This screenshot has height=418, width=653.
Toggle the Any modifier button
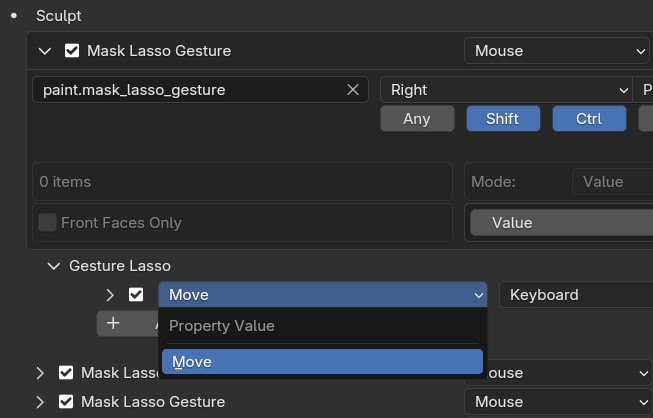point(417,119)
